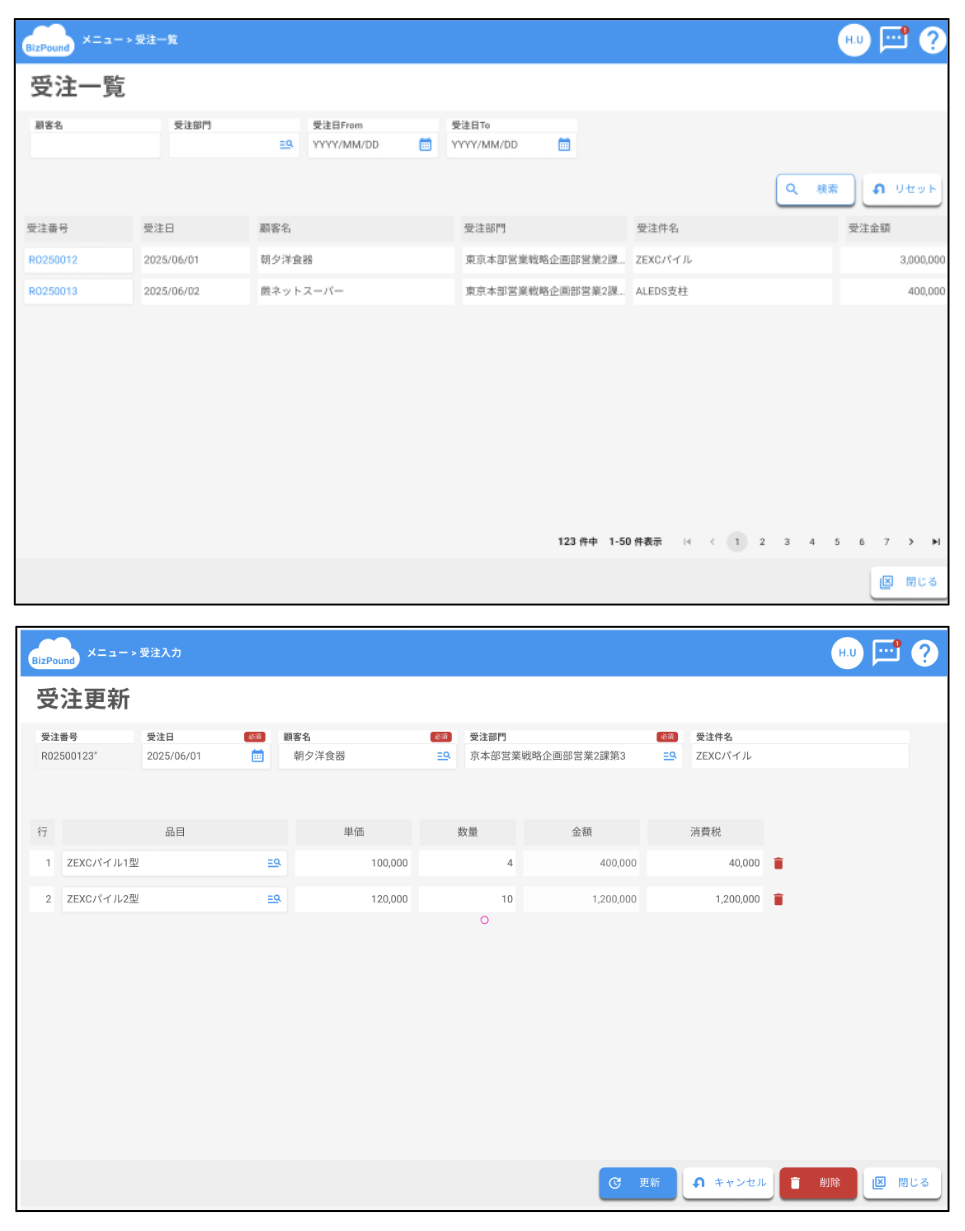Open order link R0250012

pos(53,260)
